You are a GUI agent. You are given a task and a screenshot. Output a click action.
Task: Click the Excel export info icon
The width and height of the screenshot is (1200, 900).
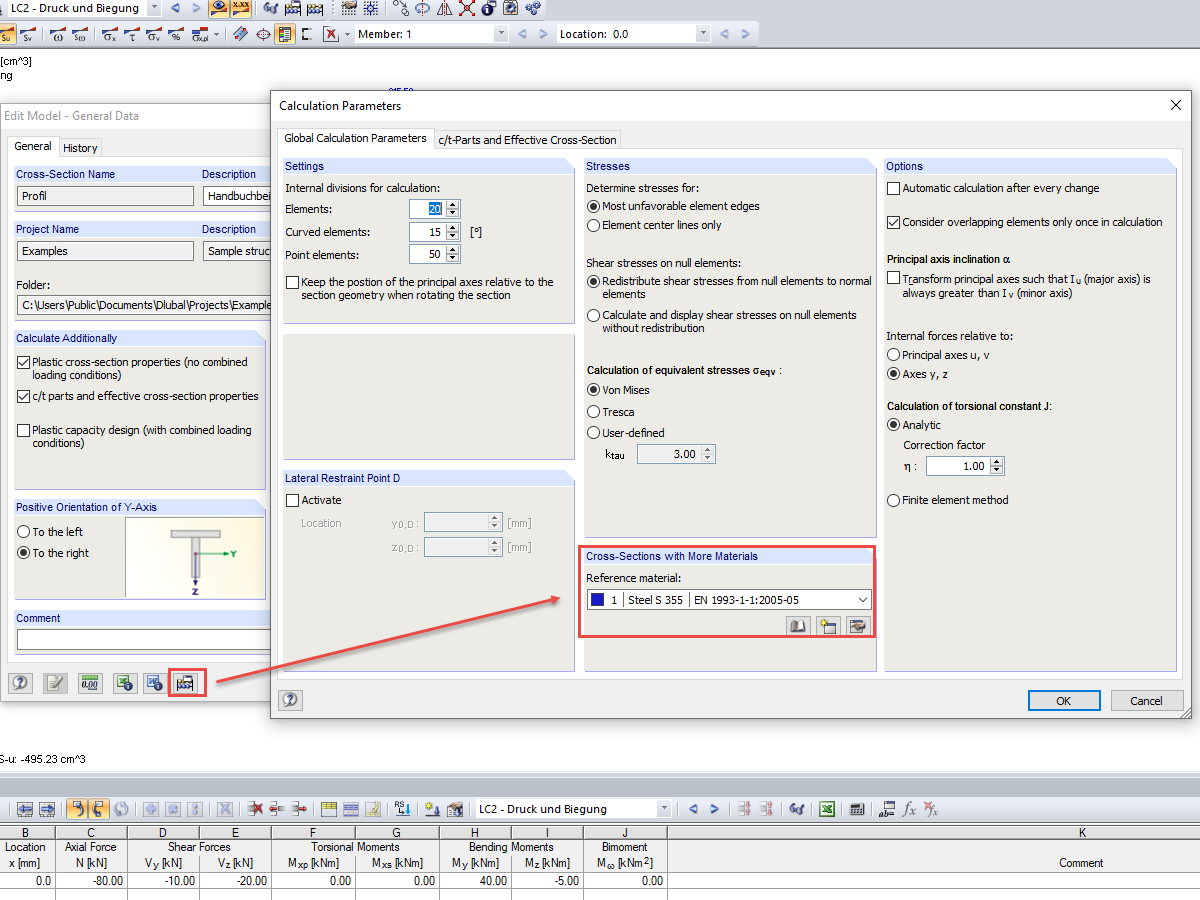click(124, 683)
